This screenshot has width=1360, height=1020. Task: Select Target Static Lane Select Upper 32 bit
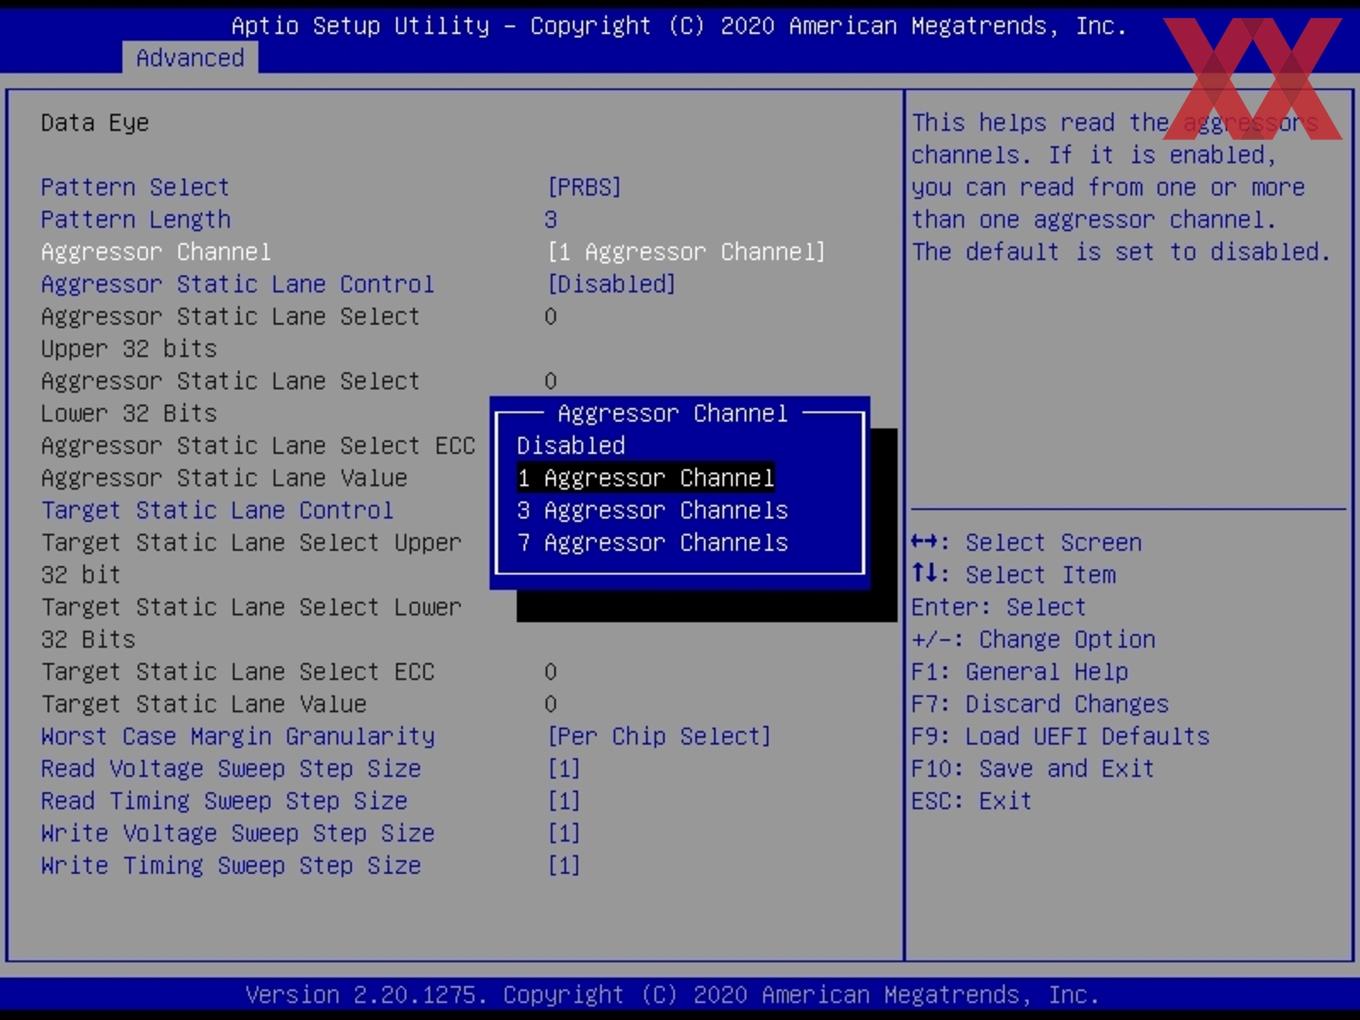pyautogui.click(x=251, y=559)
